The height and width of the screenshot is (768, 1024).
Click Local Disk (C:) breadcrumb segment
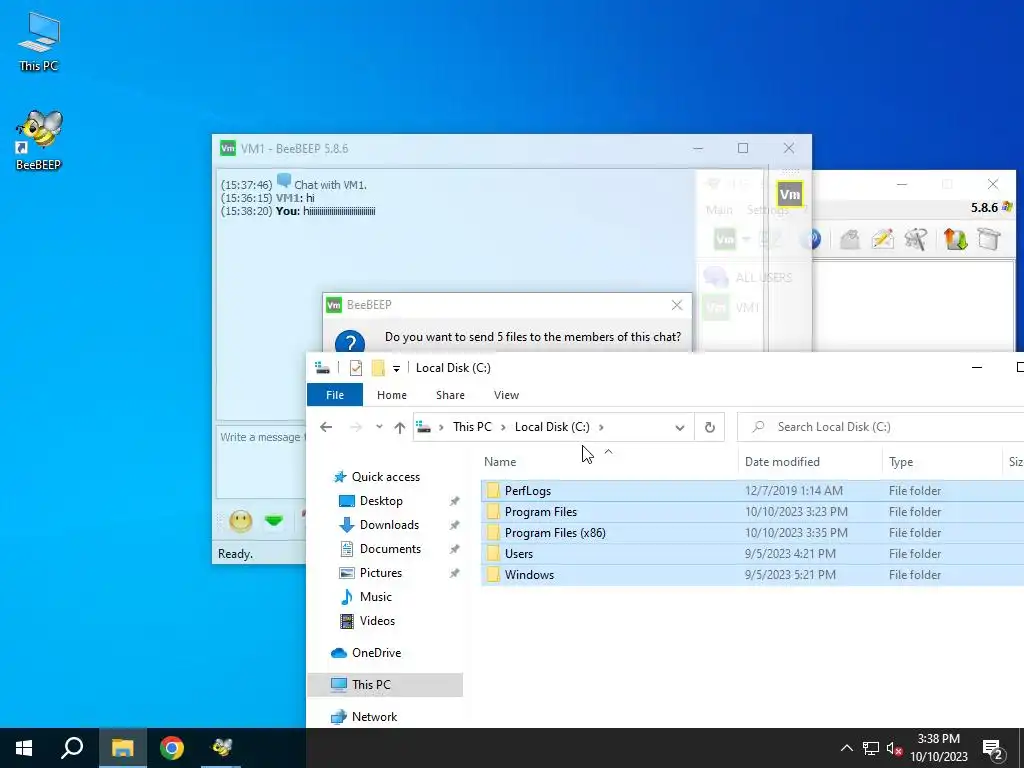click(x=552, y=427)
